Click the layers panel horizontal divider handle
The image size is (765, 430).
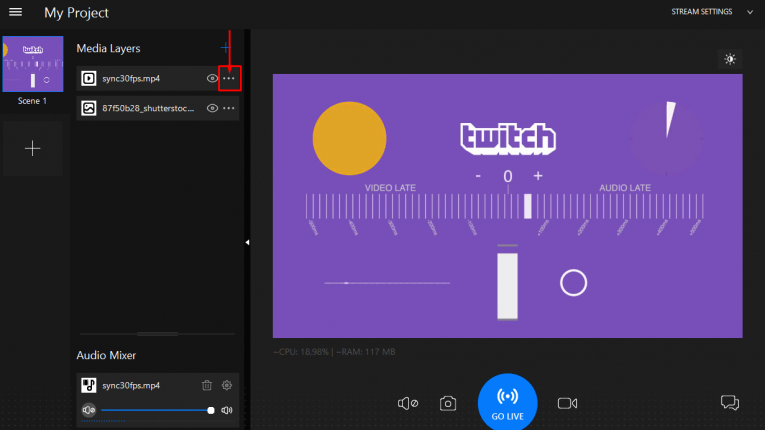157,334
